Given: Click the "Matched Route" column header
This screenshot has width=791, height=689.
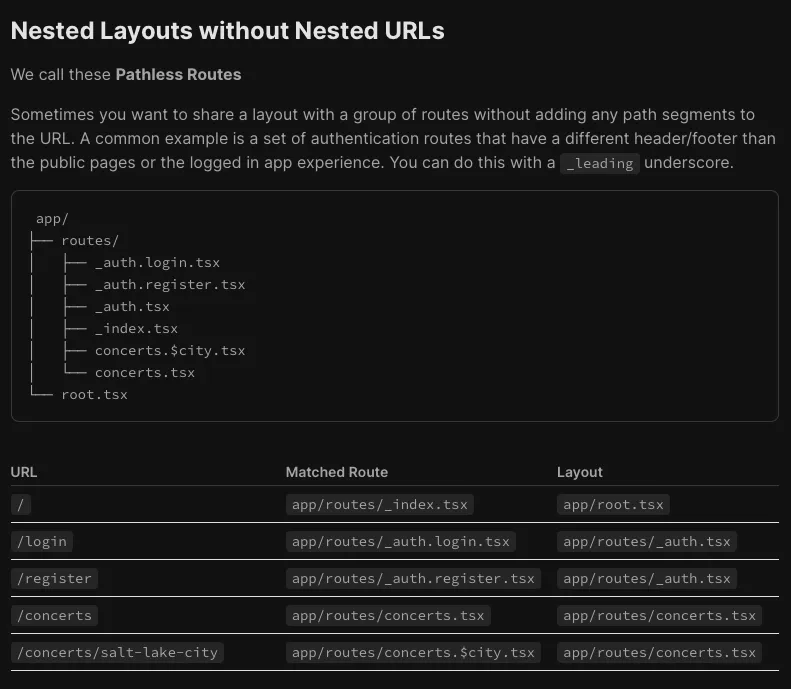Looking at the screenshot, I should pyautogui.click(x=336, y=472).
